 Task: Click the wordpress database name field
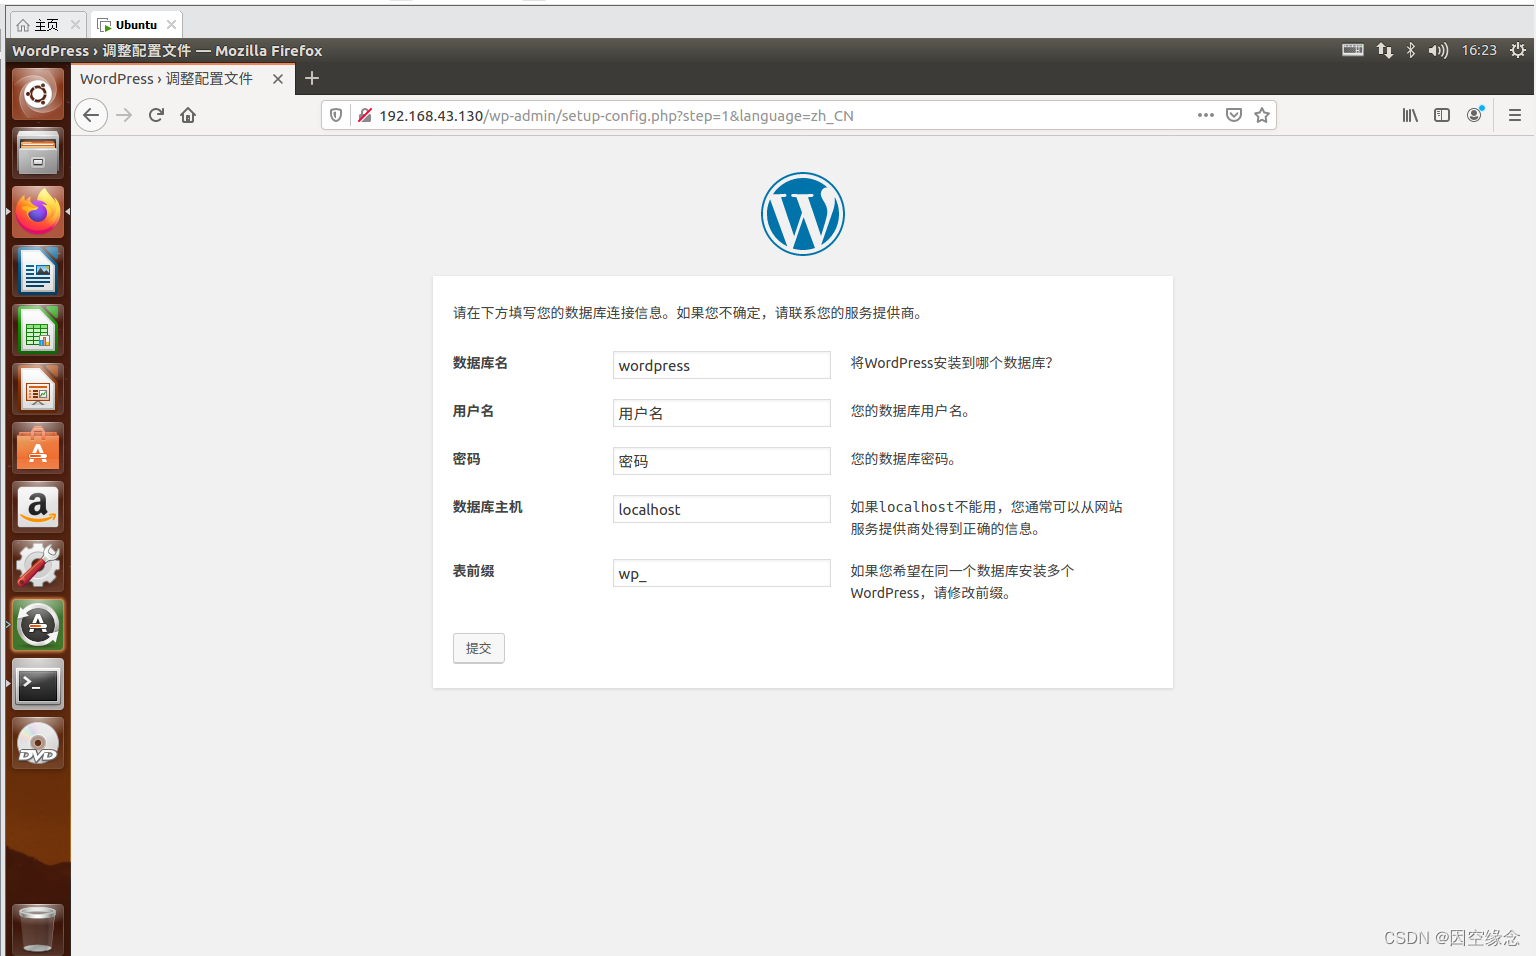(721, 364)
